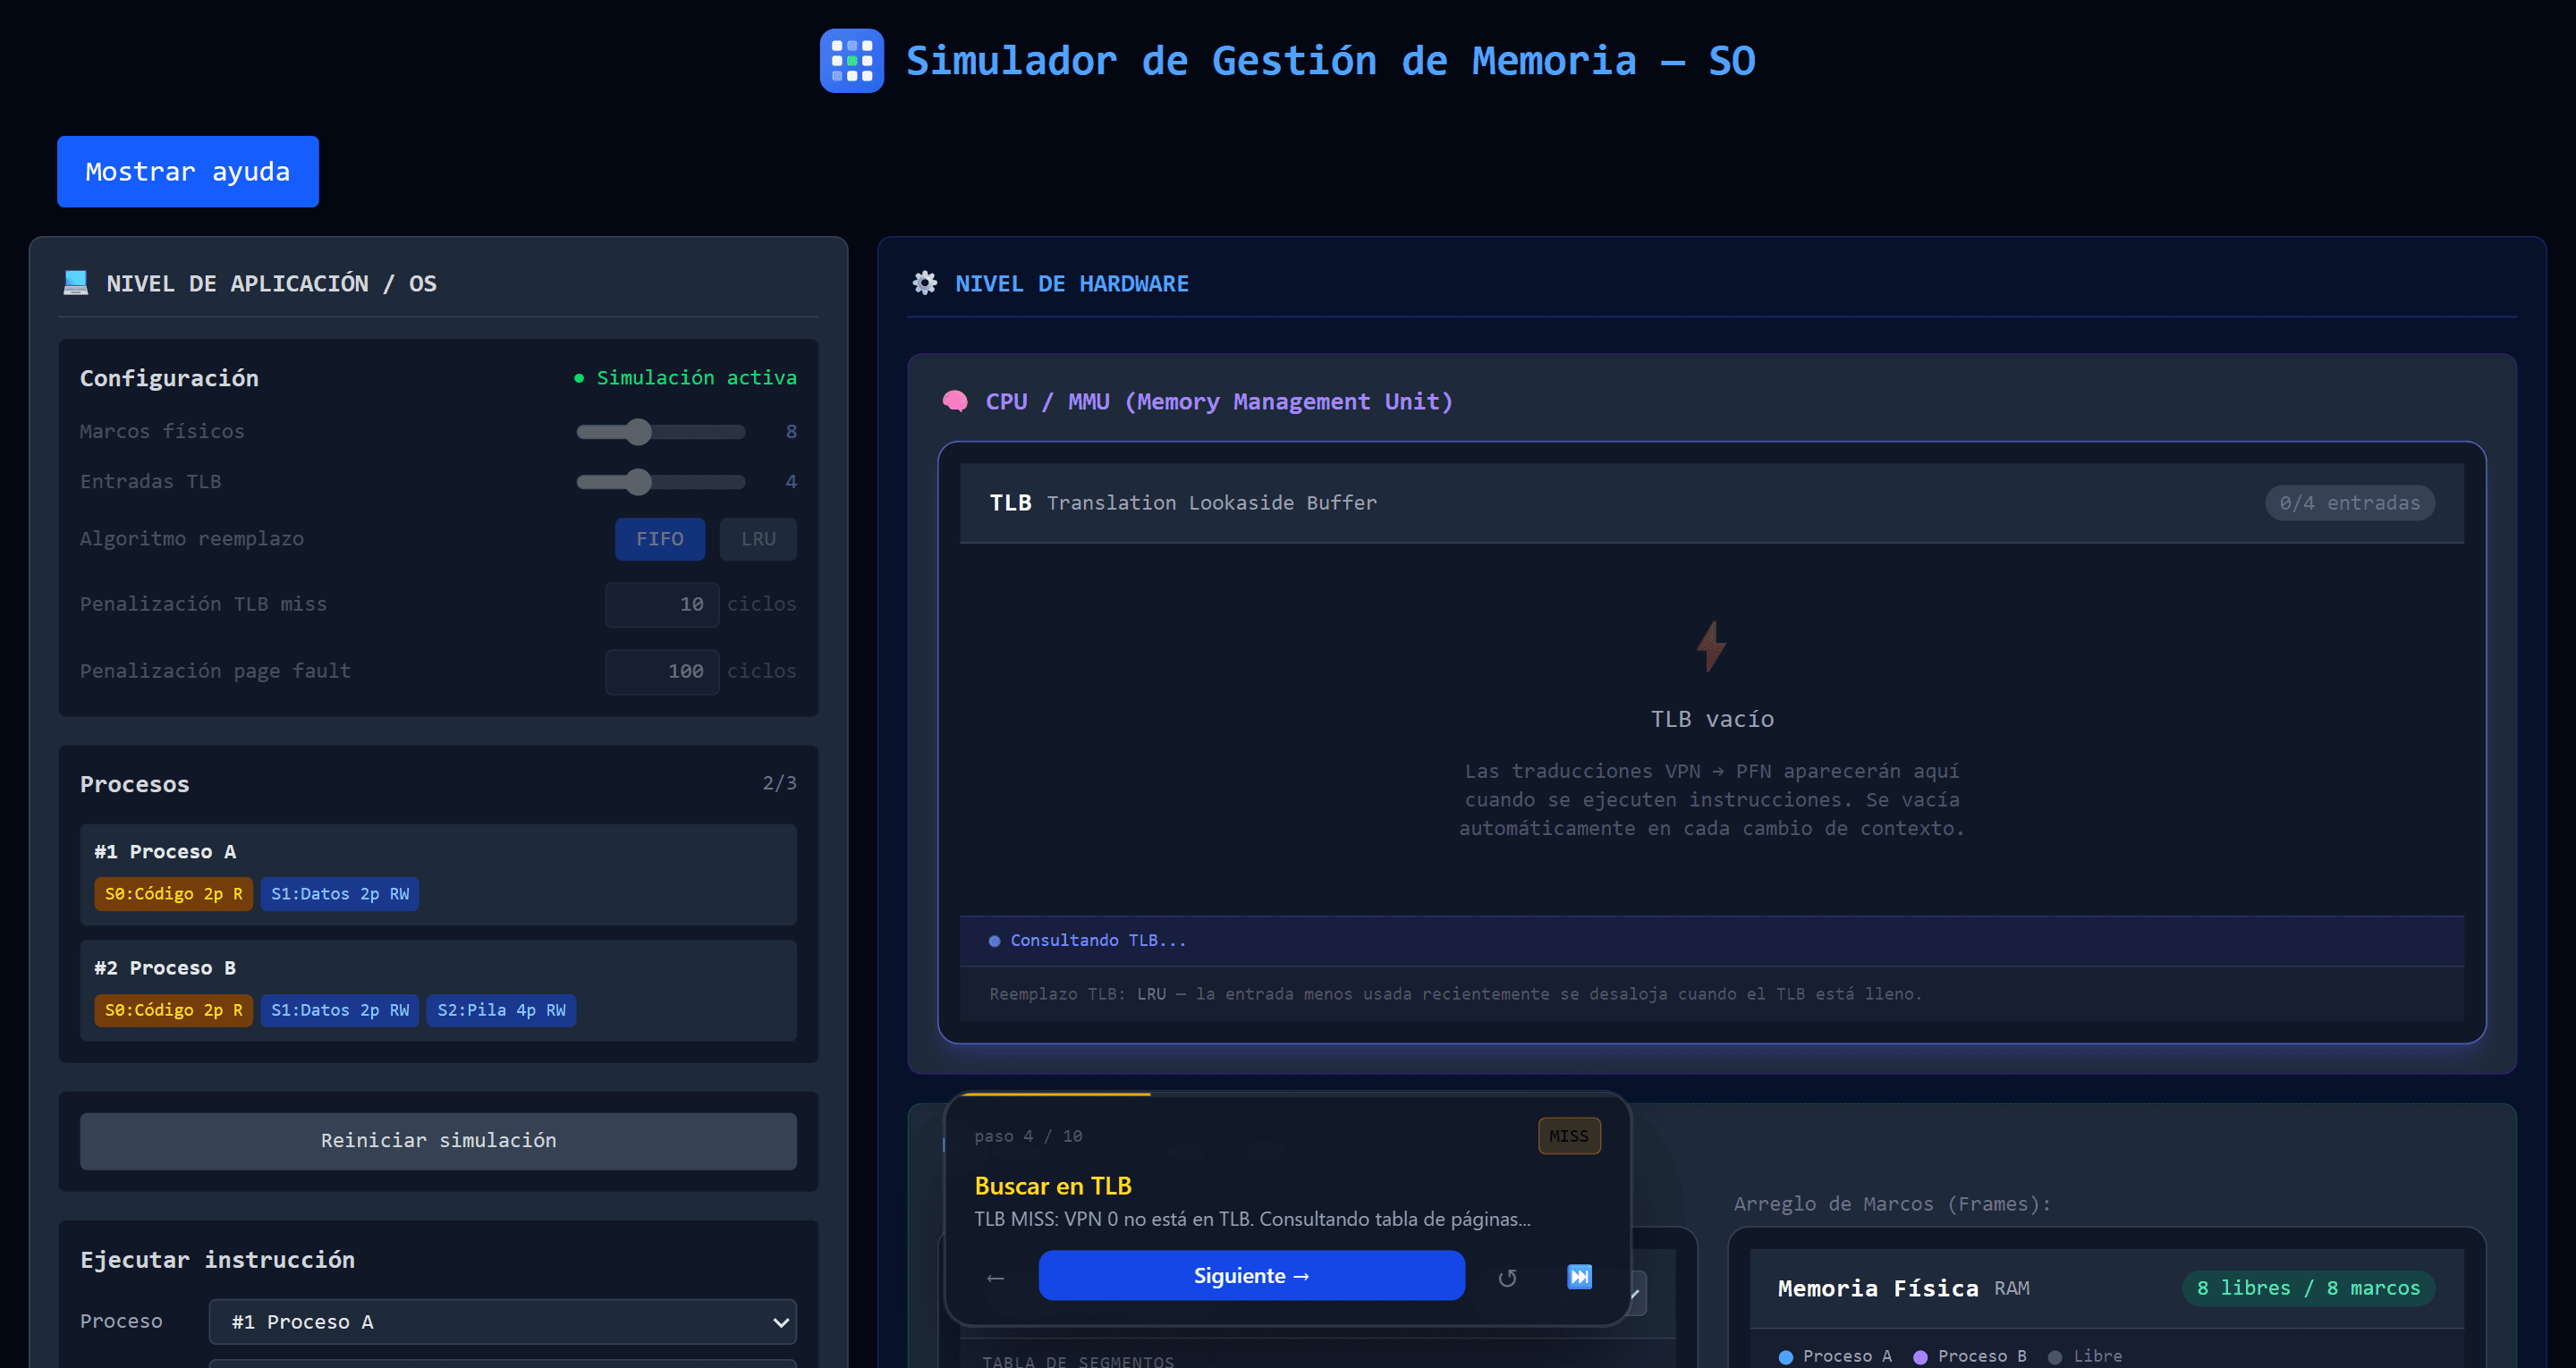This screenshot has width=2576, height=1368.
Task: Click the yellow step progress bar atop the popup
Action: 1055,1095
